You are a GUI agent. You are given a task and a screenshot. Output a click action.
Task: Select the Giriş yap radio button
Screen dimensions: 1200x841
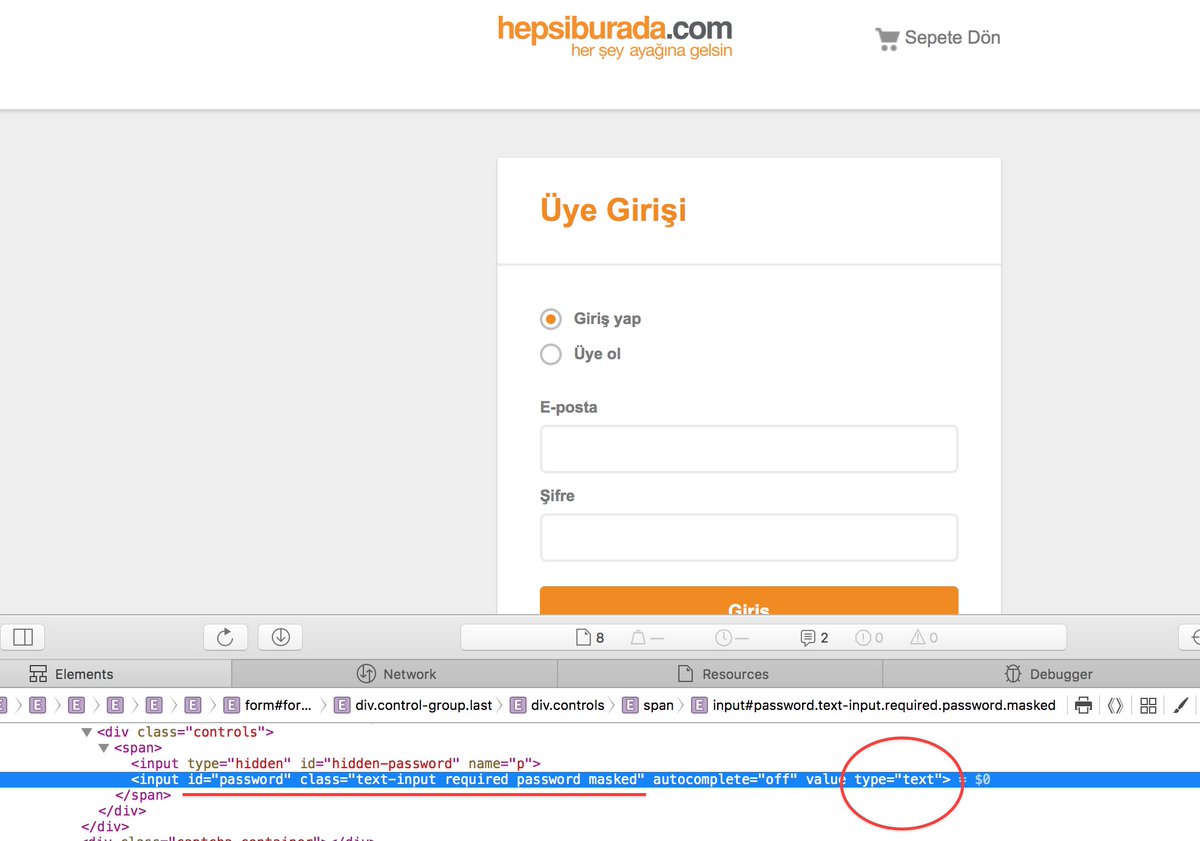(550, 319)
